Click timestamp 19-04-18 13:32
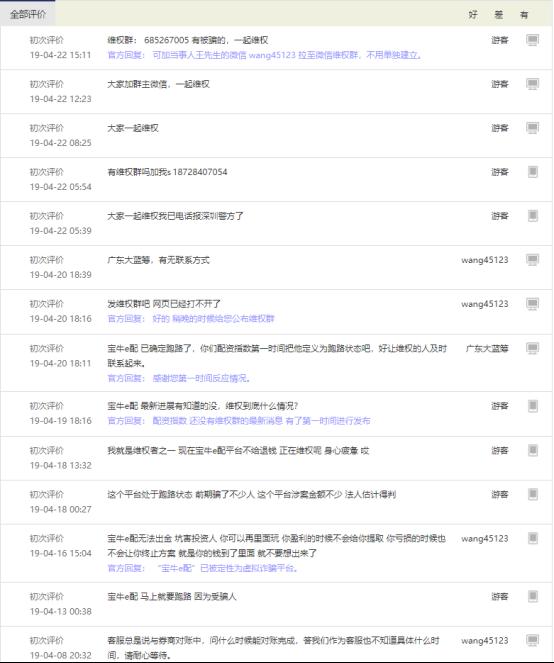Screen dimensions: 554x663 (x=60, y=466)
